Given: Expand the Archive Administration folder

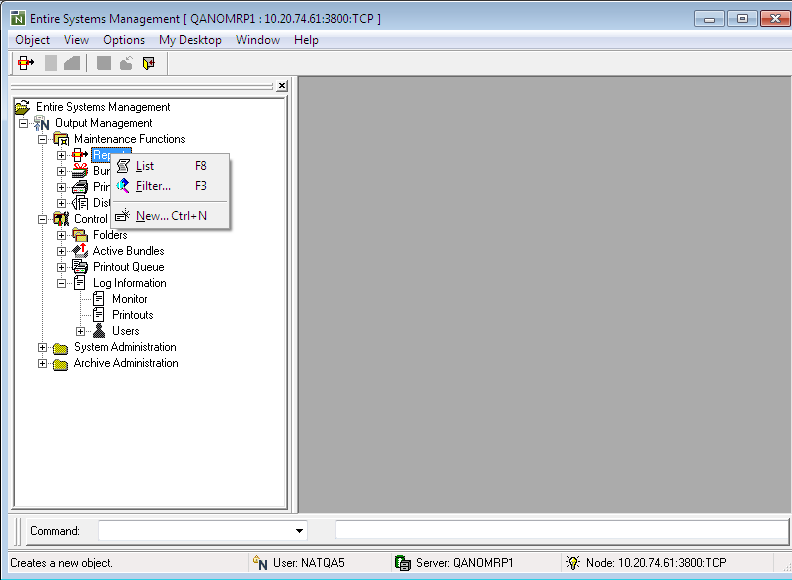Looking at the screenshot, I should point(42,363).
